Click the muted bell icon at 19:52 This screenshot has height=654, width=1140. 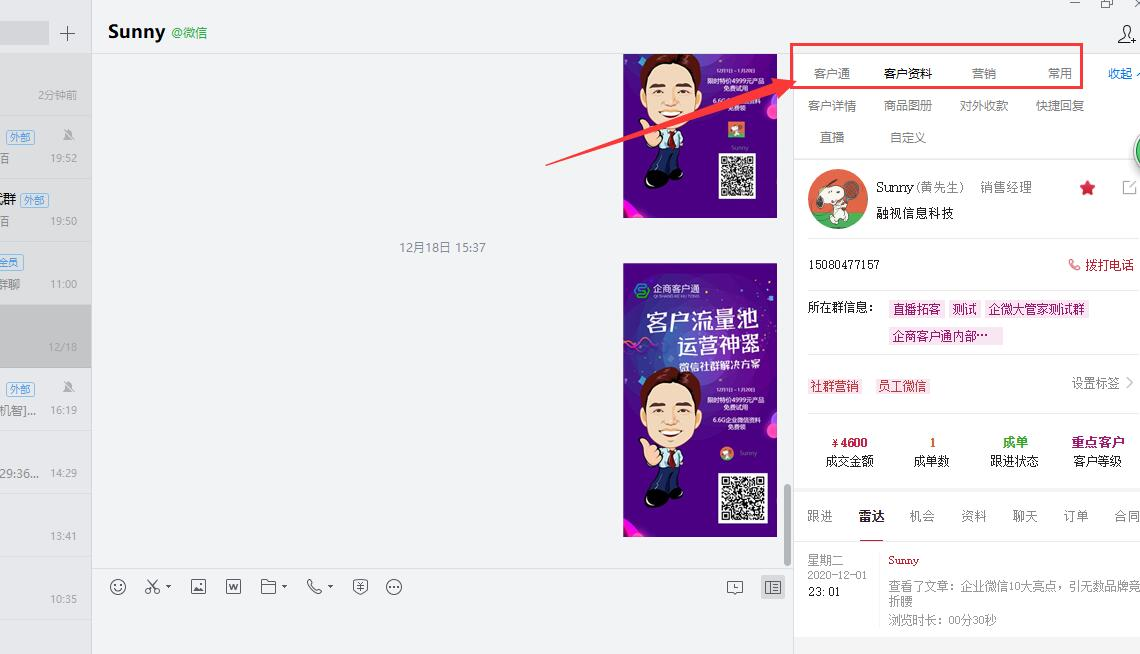coord(68,135)
